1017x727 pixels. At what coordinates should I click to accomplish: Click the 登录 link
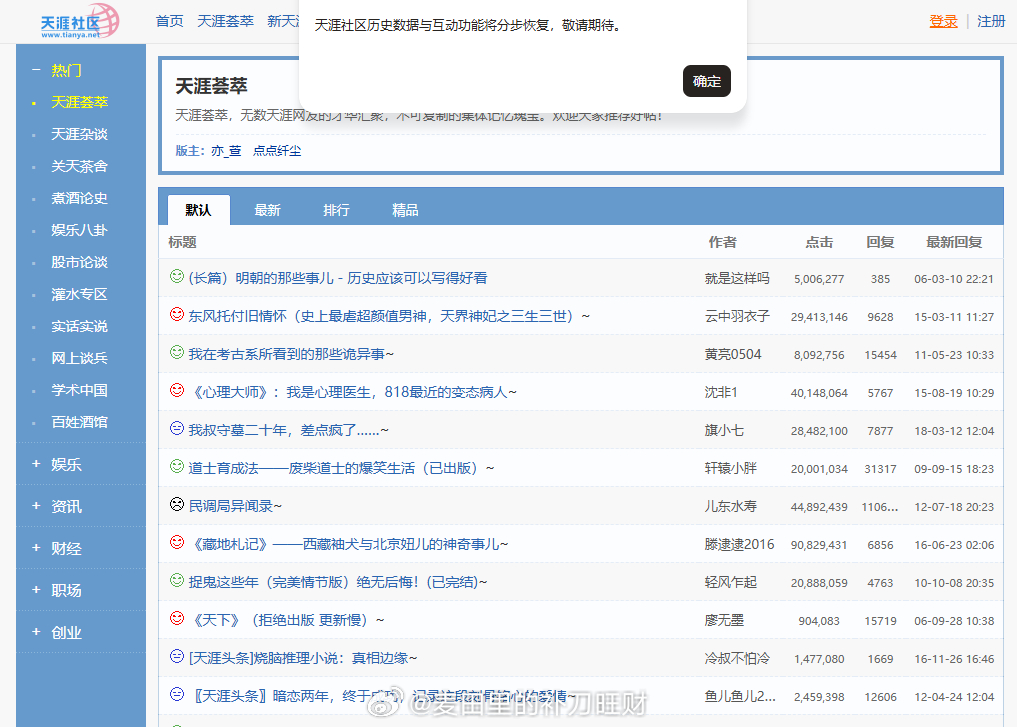[x=943, y=21]
